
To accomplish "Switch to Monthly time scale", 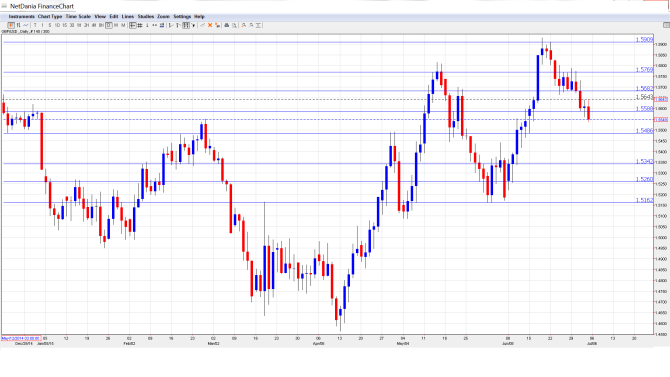I will click(x=123, y=25).
